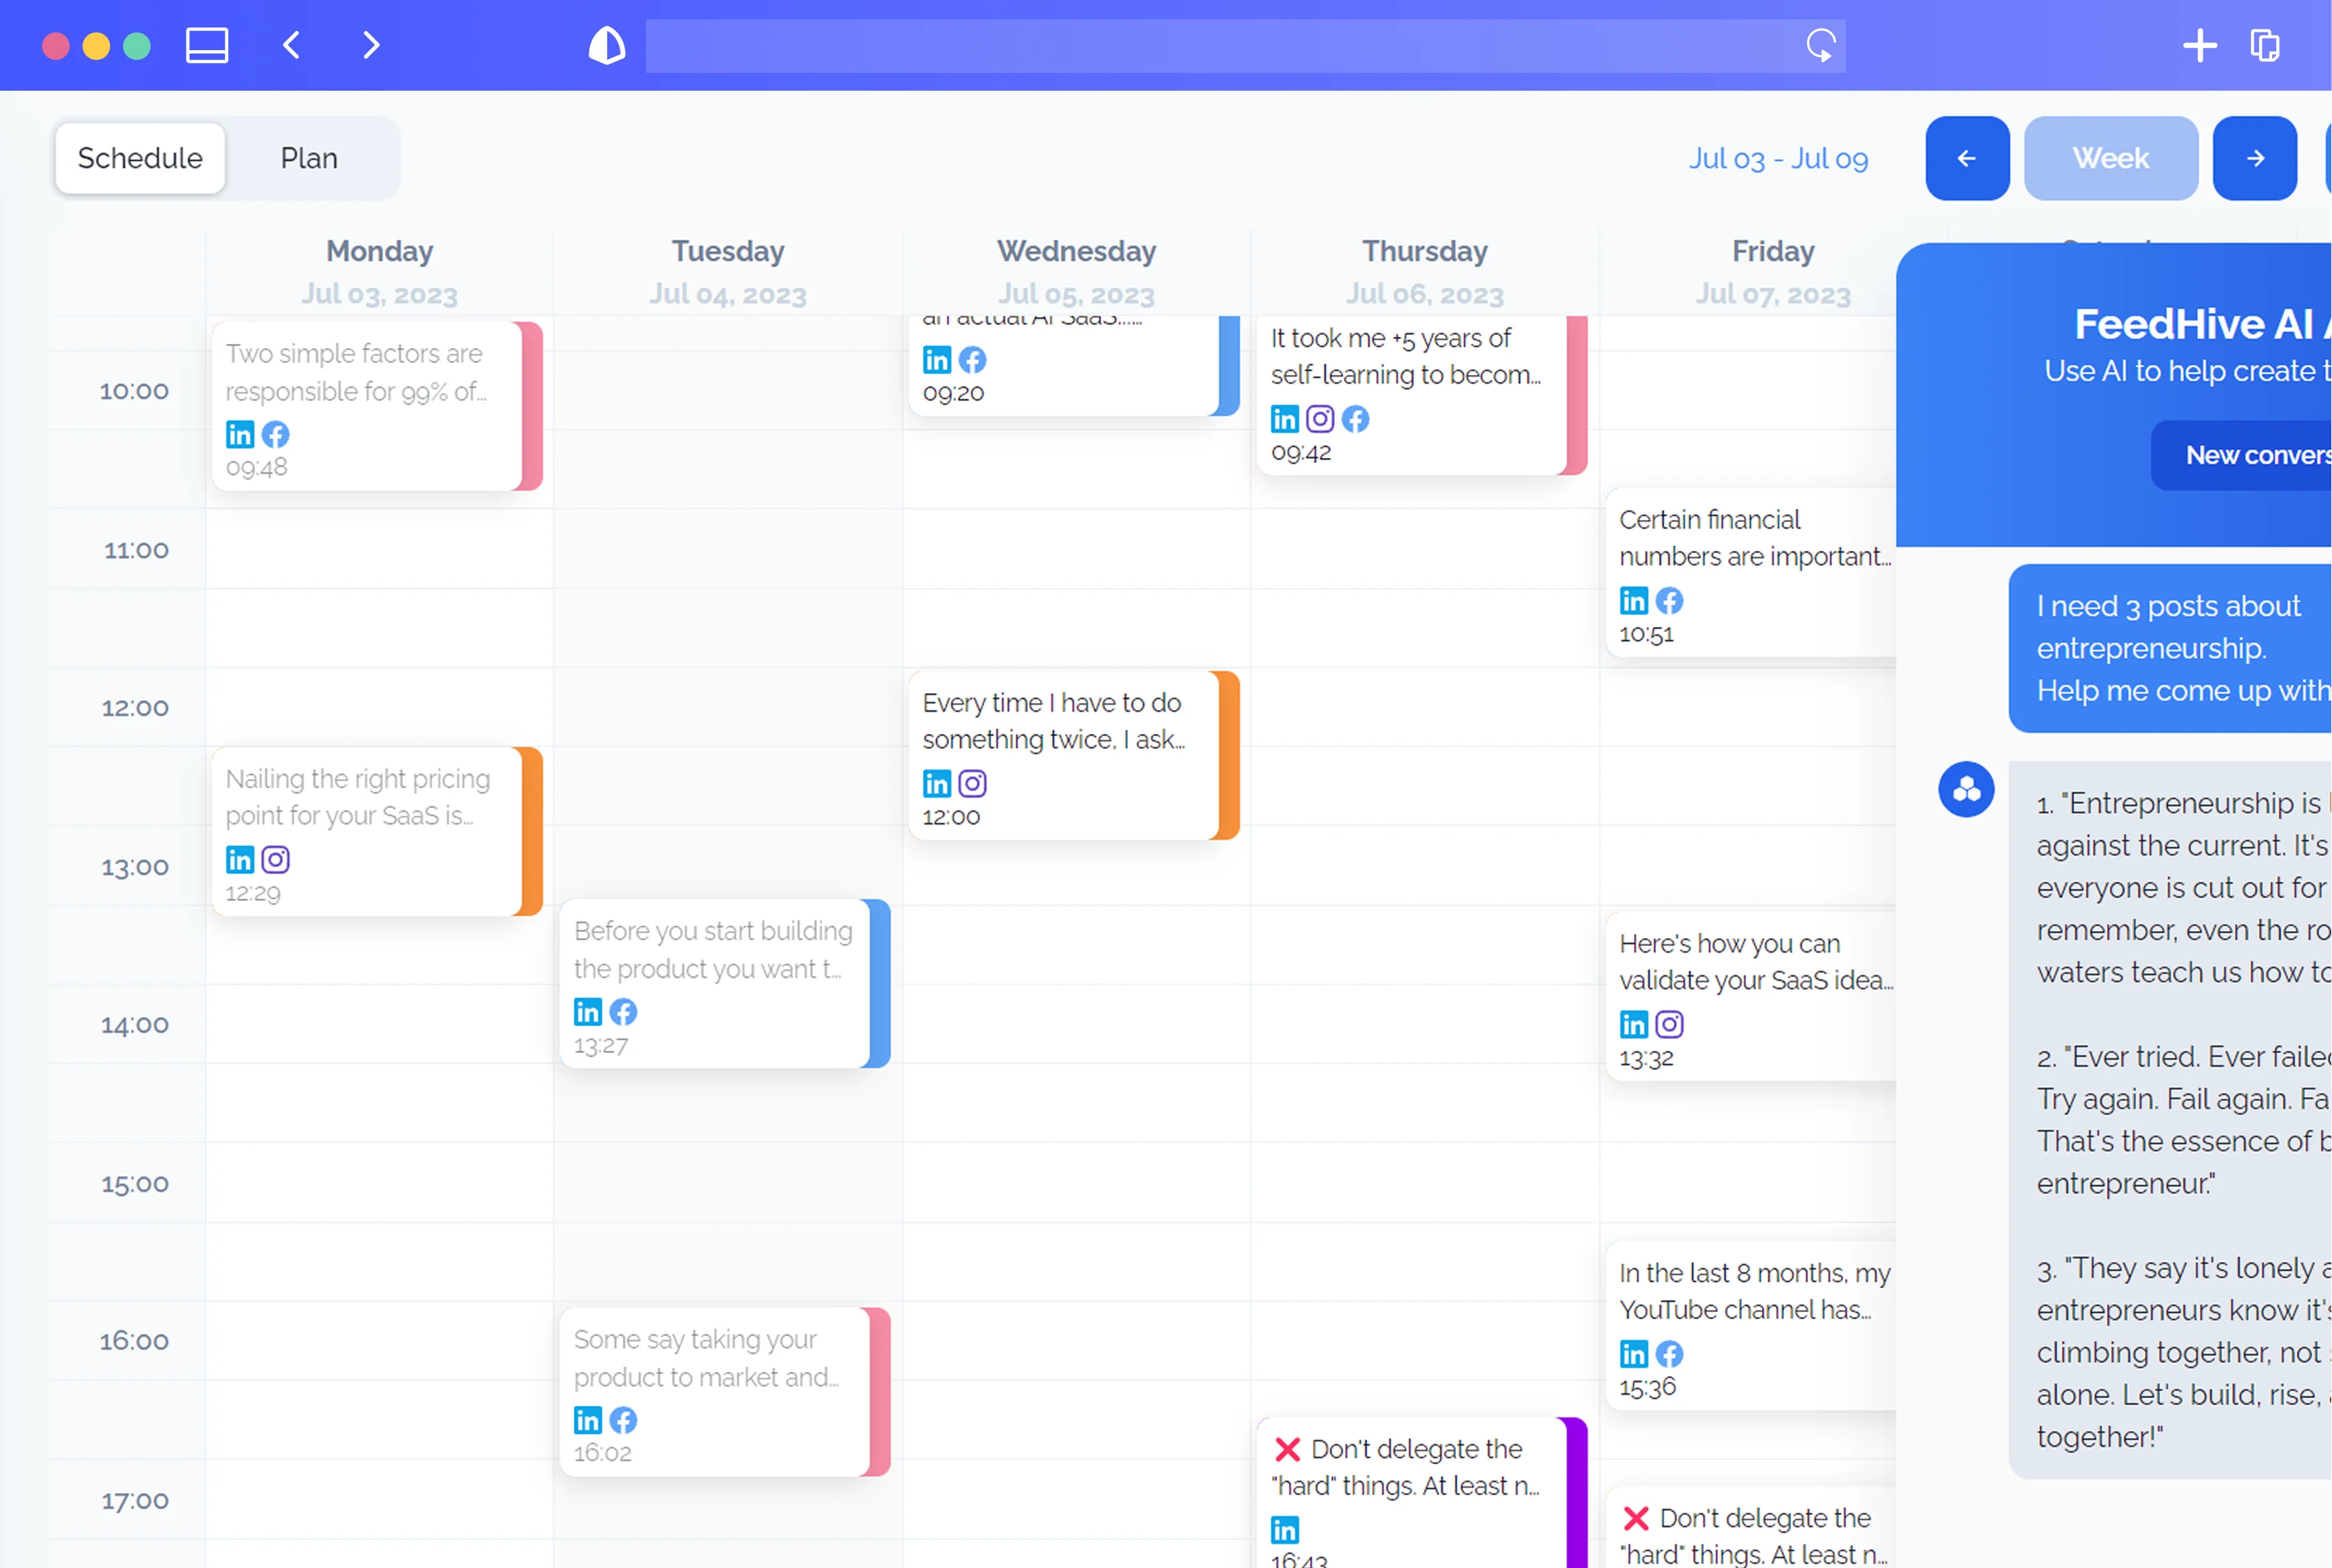Open 'Here's how you can validate' post
Image resolution: width=2332 pixels, height=1568 pixels.
[x=1751, y=996]
